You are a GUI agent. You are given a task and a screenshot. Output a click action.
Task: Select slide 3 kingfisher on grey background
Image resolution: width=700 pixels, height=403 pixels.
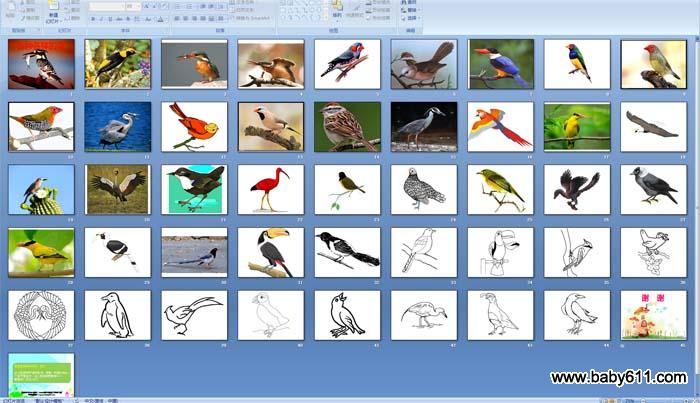tap(194, 64)
